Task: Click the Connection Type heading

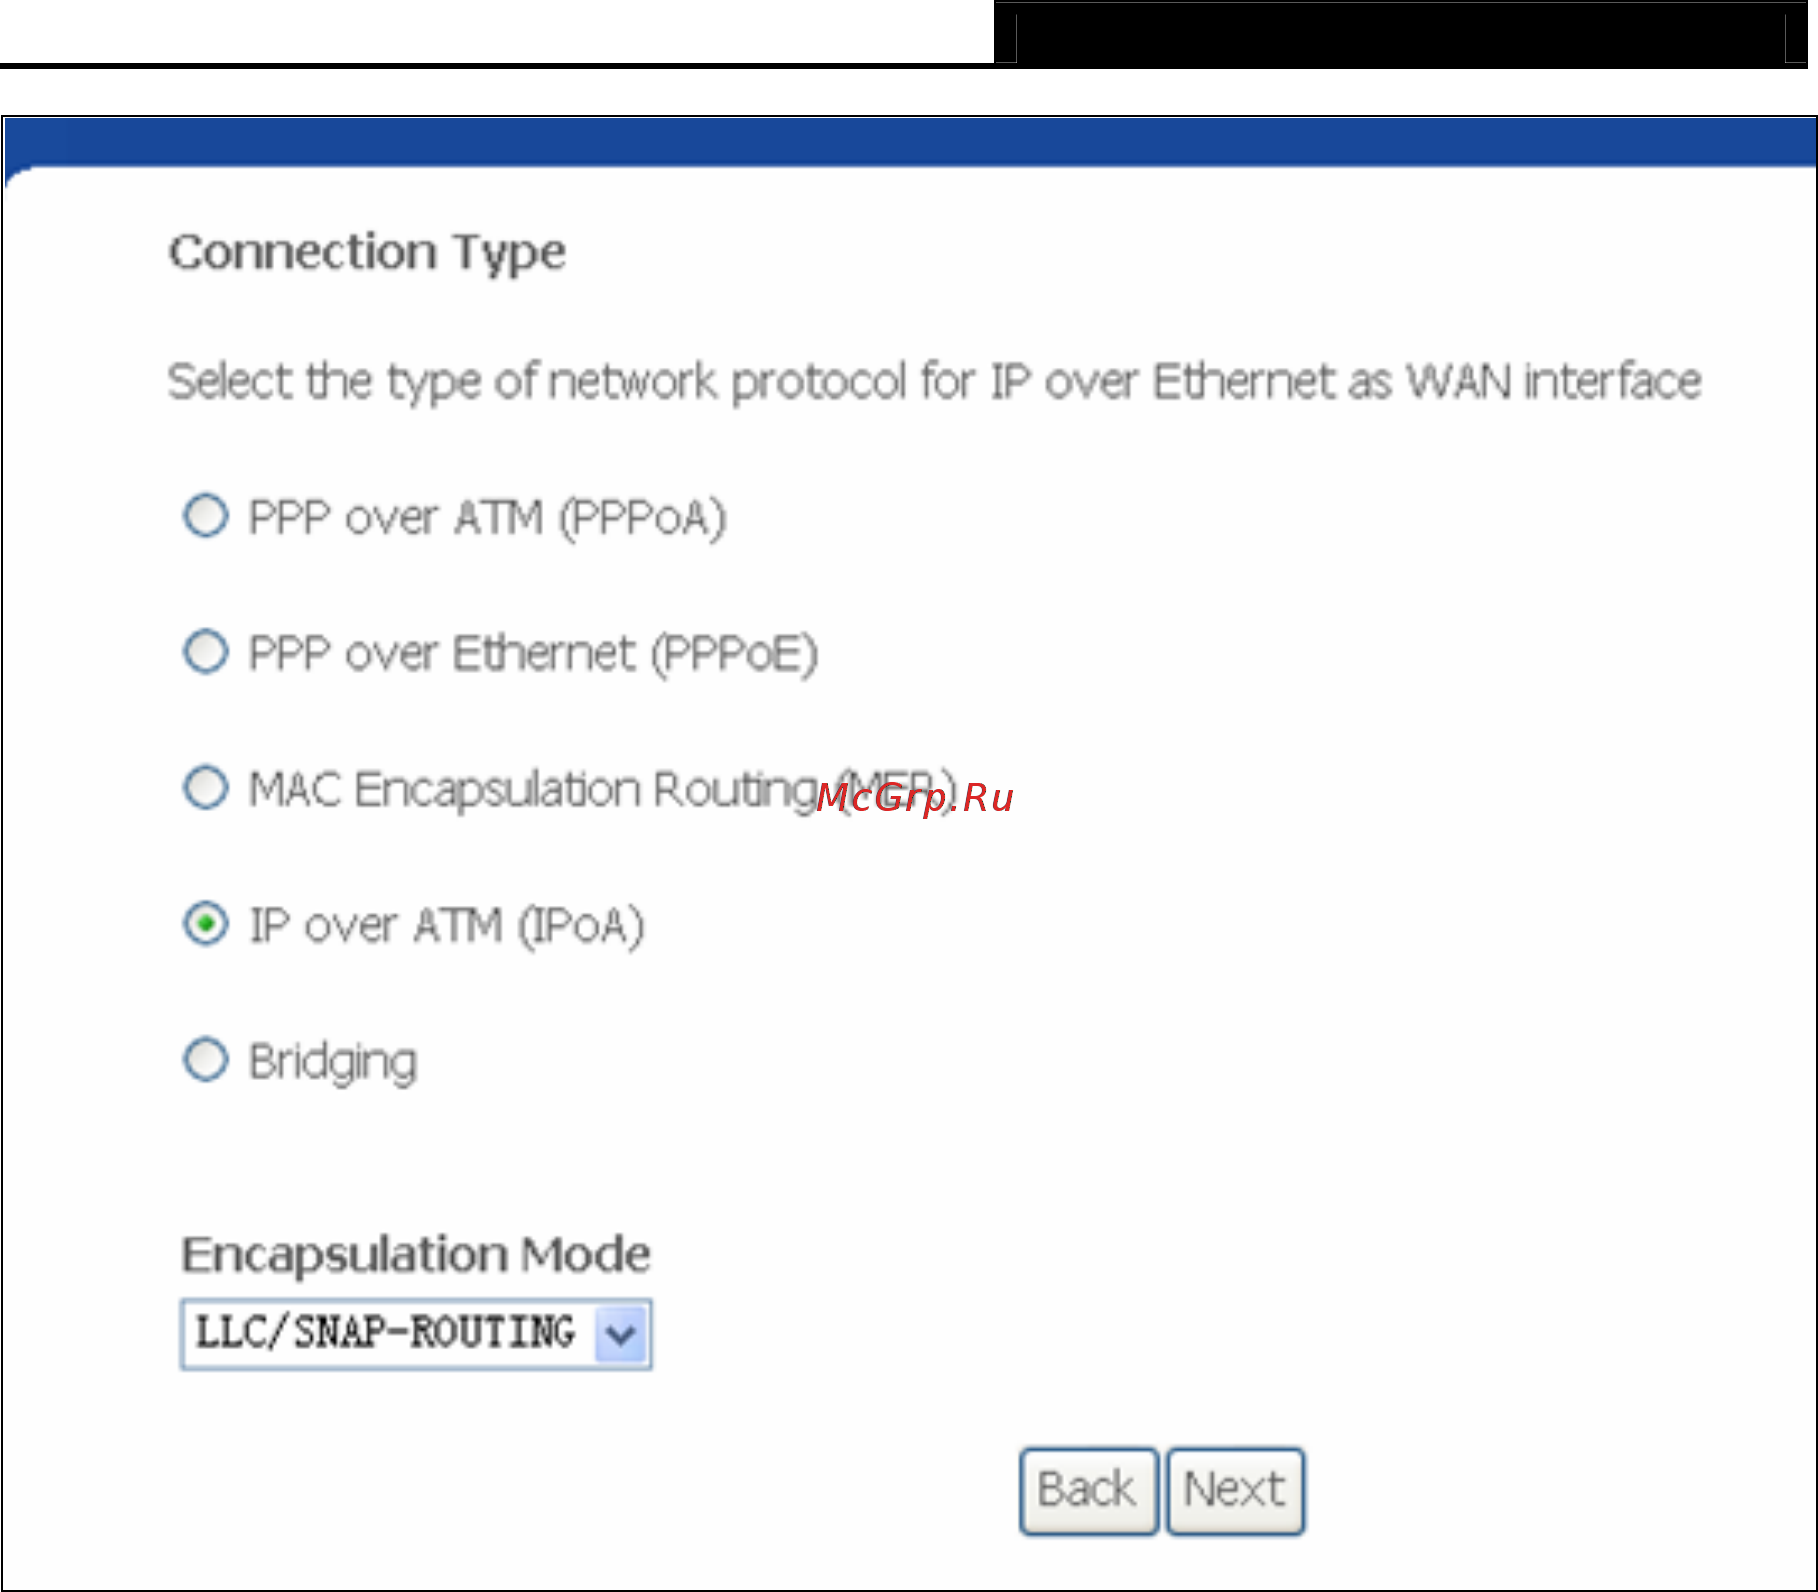Action: 367,252
